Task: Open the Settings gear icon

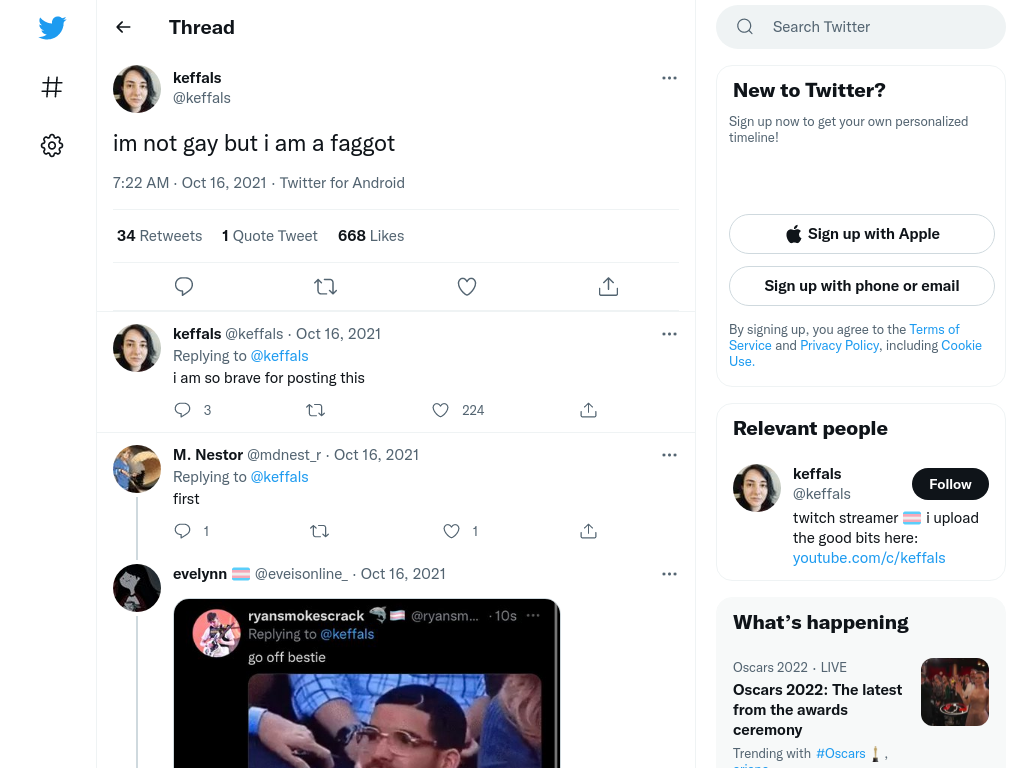Action: coord(52,146)
